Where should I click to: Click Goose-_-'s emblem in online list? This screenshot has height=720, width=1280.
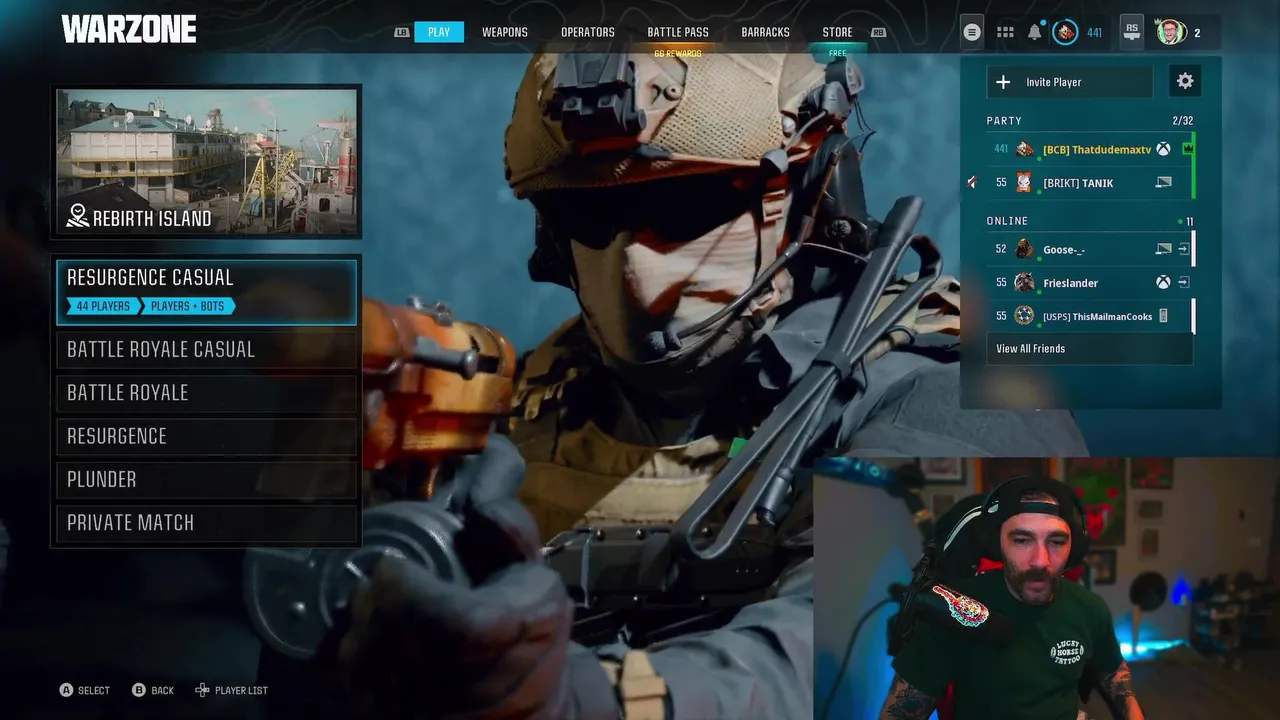tap(1024, 249)
